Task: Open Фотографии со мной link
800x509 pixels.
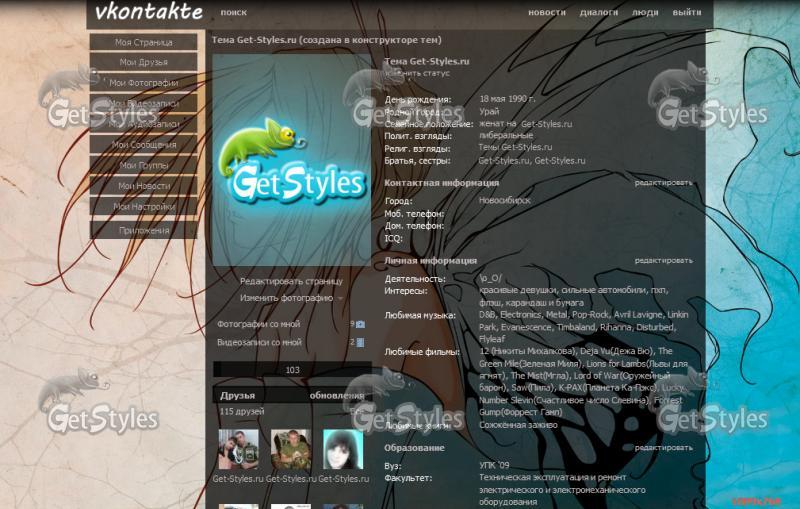Action: point(259,324)
